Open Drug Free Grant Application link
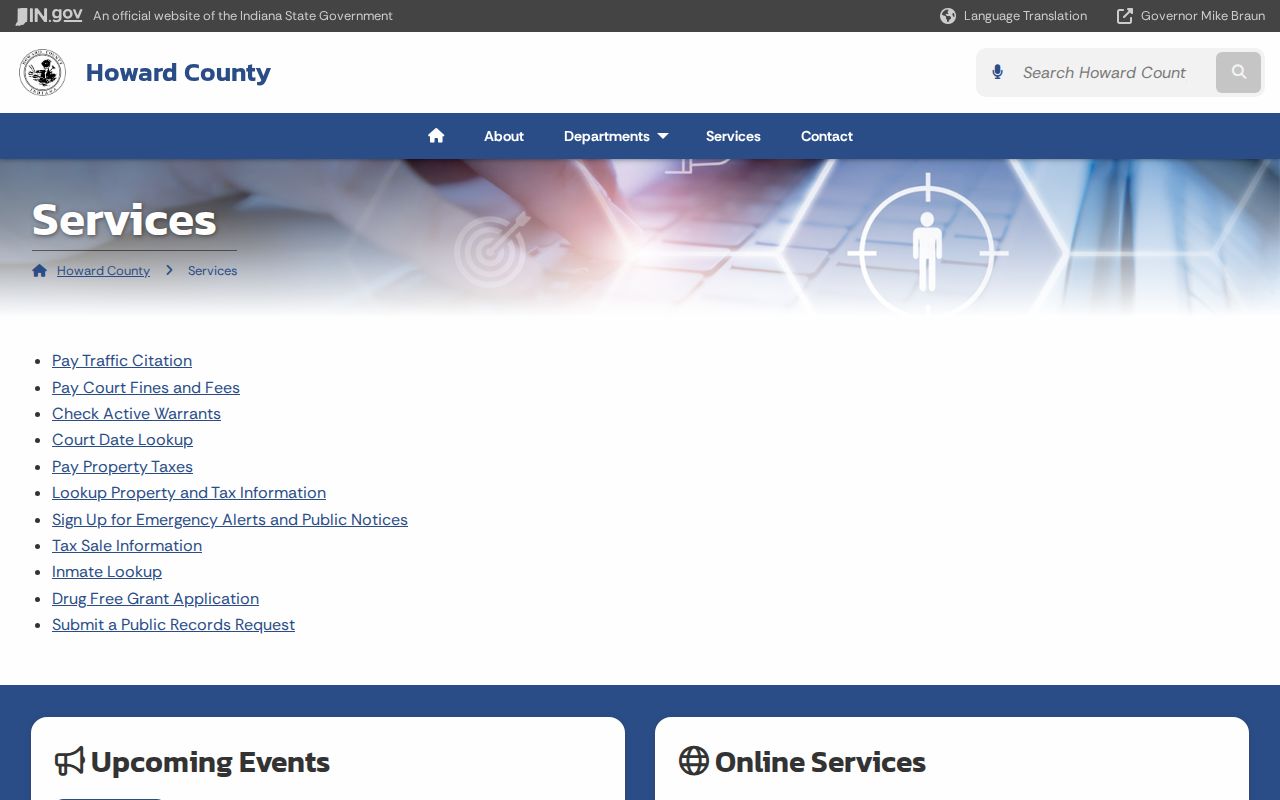 pos(155,599)
